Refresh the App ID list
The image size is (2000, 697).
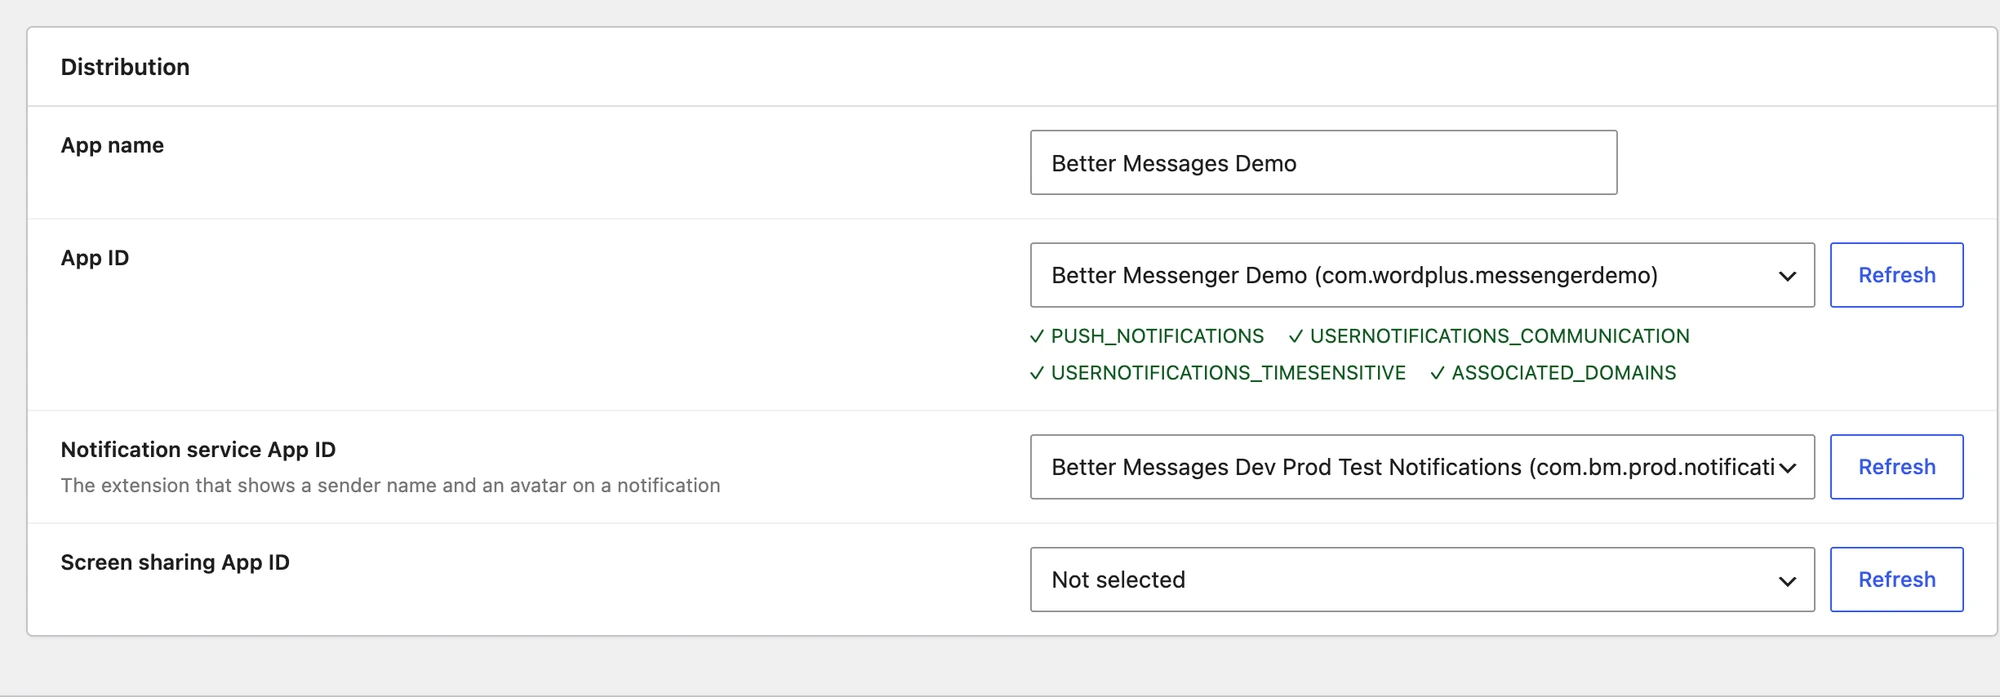click(x=1896, y=275)
